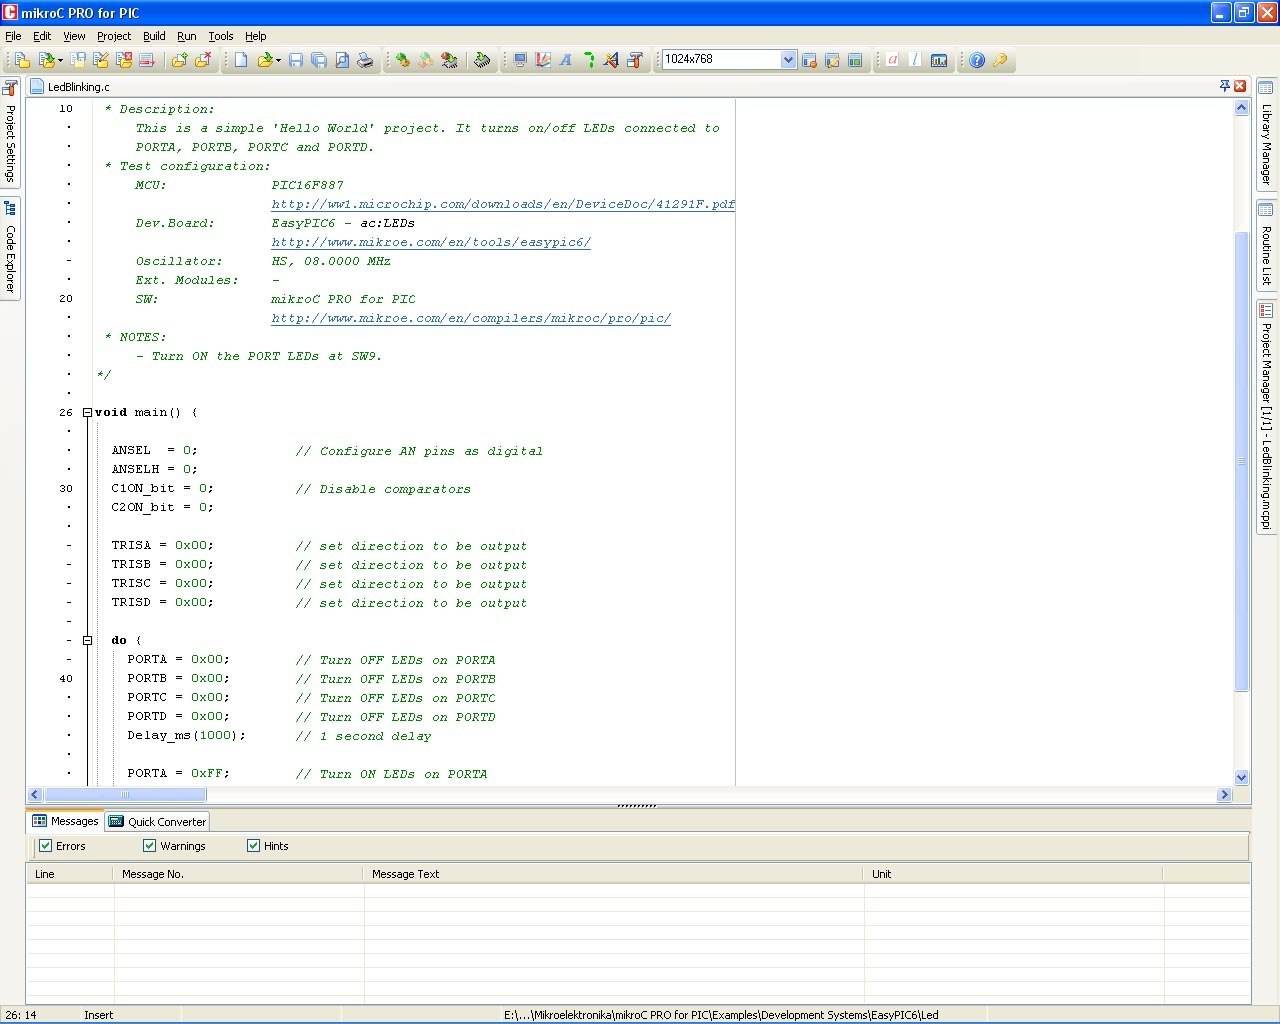1280x1024 pixels.
Task: Open the Open Project dropdown arrow
Action: [60, 60]
